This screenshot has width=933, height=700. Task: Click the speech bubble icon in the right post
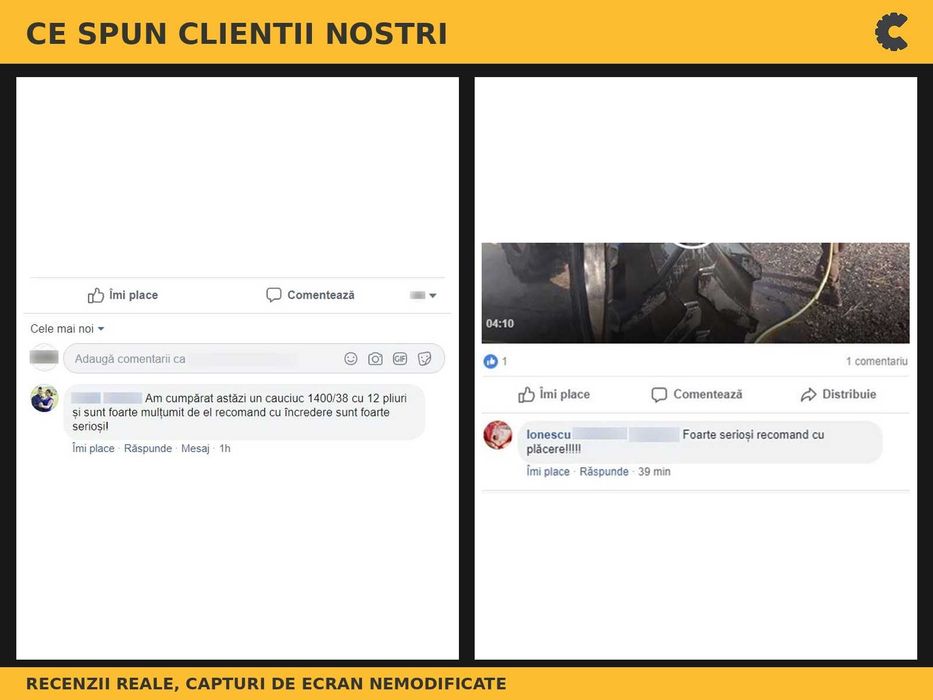pyautogui.click(x=659, y=395)
